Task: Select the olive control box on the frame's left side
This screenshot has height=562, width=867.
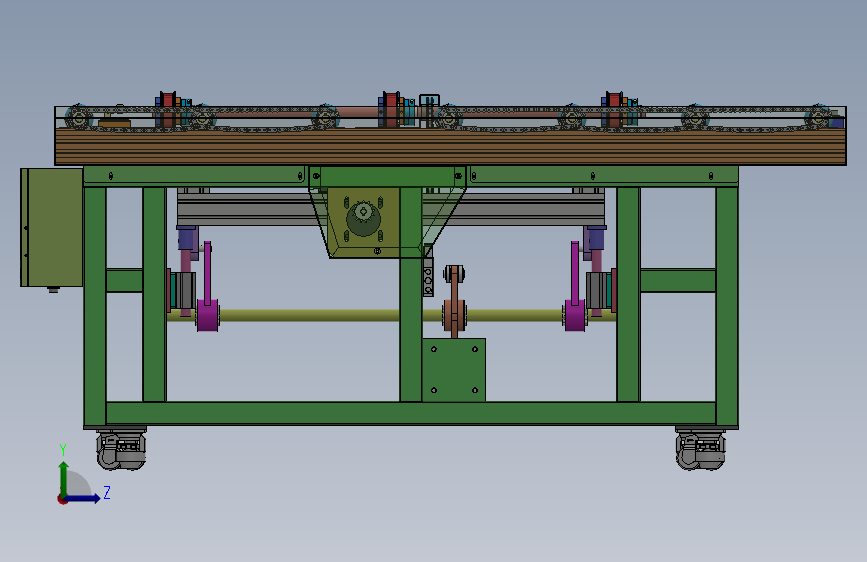Action: pos(51,227)
